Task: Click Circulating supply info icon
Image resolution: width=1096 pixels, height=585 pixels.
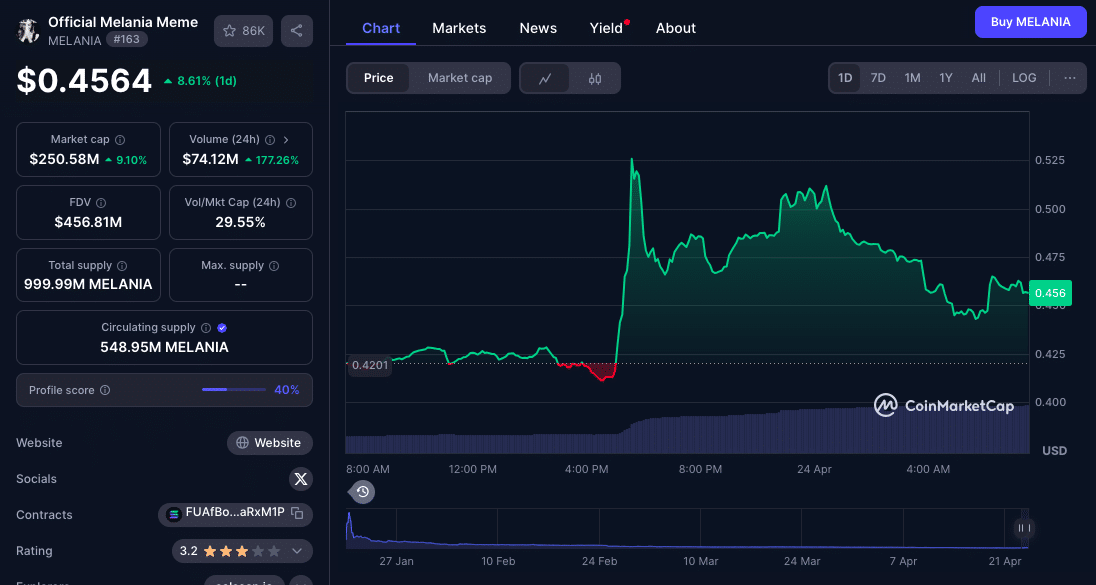Action: pyautogui.click(x=206, y=328)
